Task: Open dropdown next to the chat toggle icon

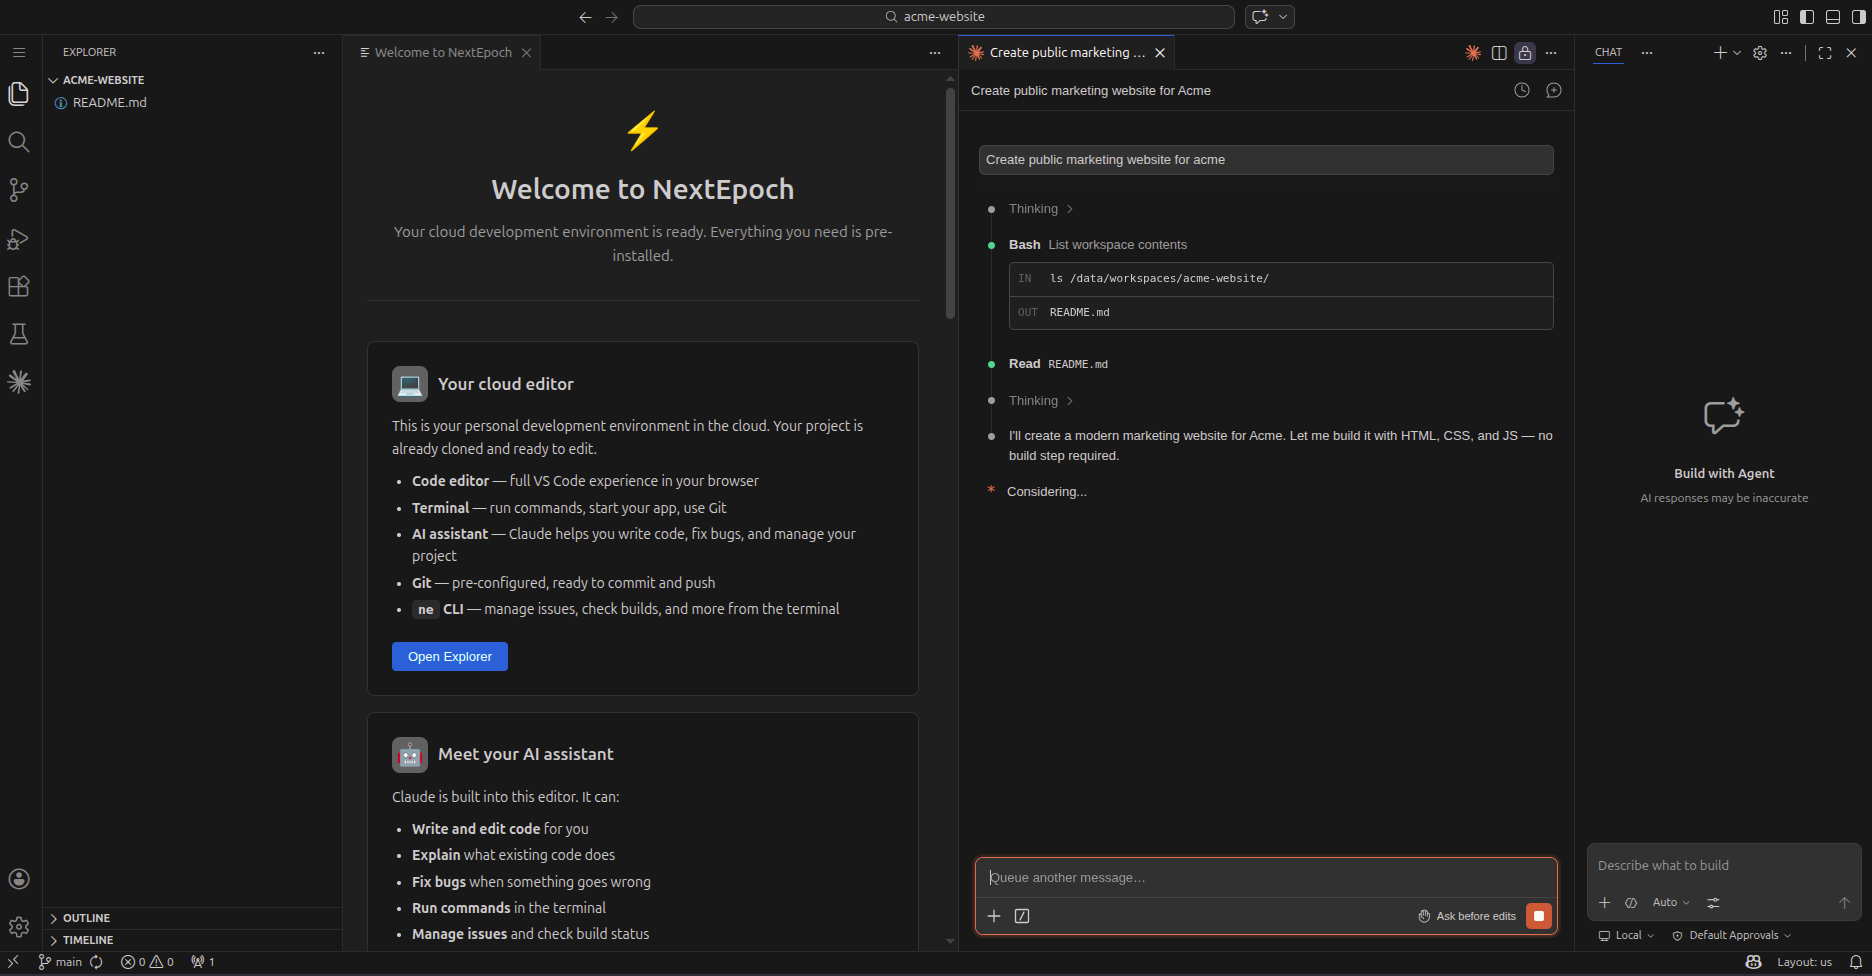Action: pos(1283,17)
